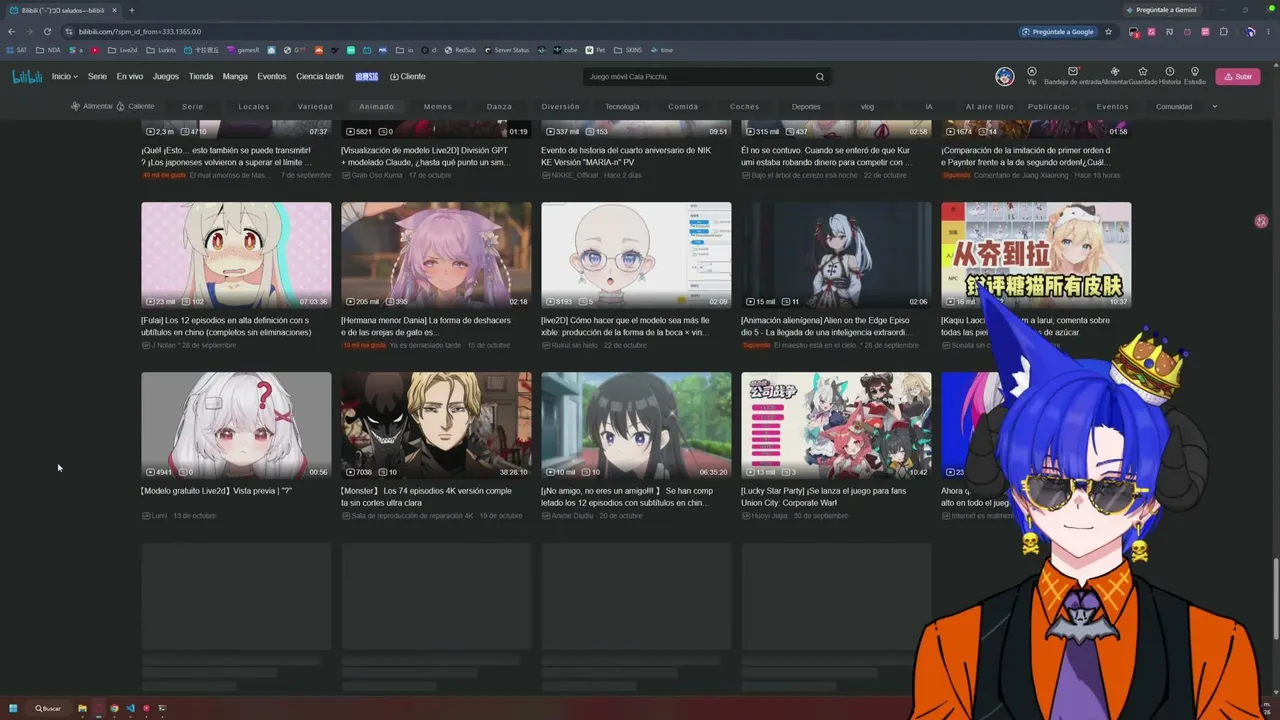Expand the category bar with the chevron arrow
Screen dimensions: 1280x720
point(1215,107)
